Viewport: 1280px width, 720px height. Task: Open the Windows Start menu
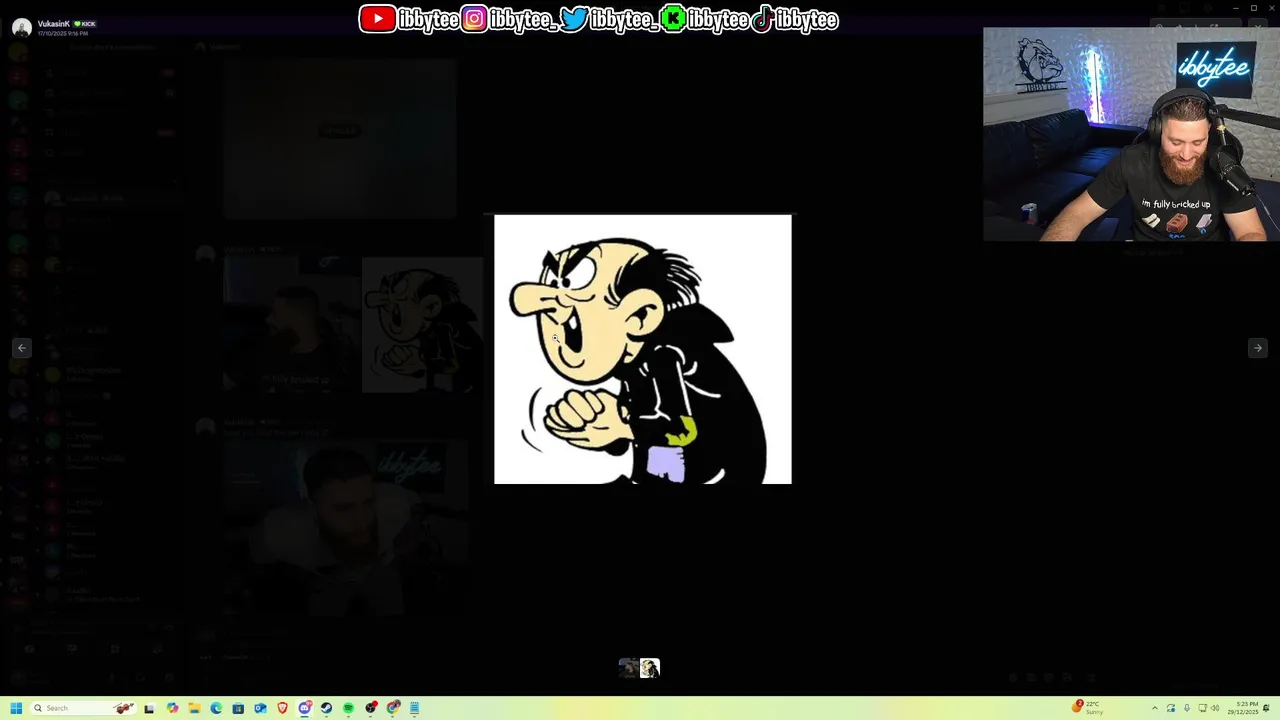pos(16,708)
